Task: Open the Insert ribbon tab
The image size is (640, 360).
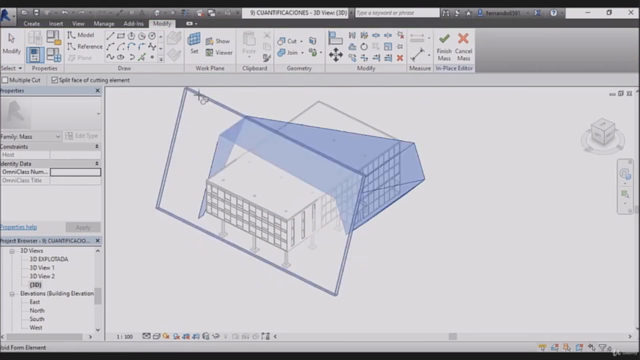Action: pyautogui.click(x=56, y=24)
